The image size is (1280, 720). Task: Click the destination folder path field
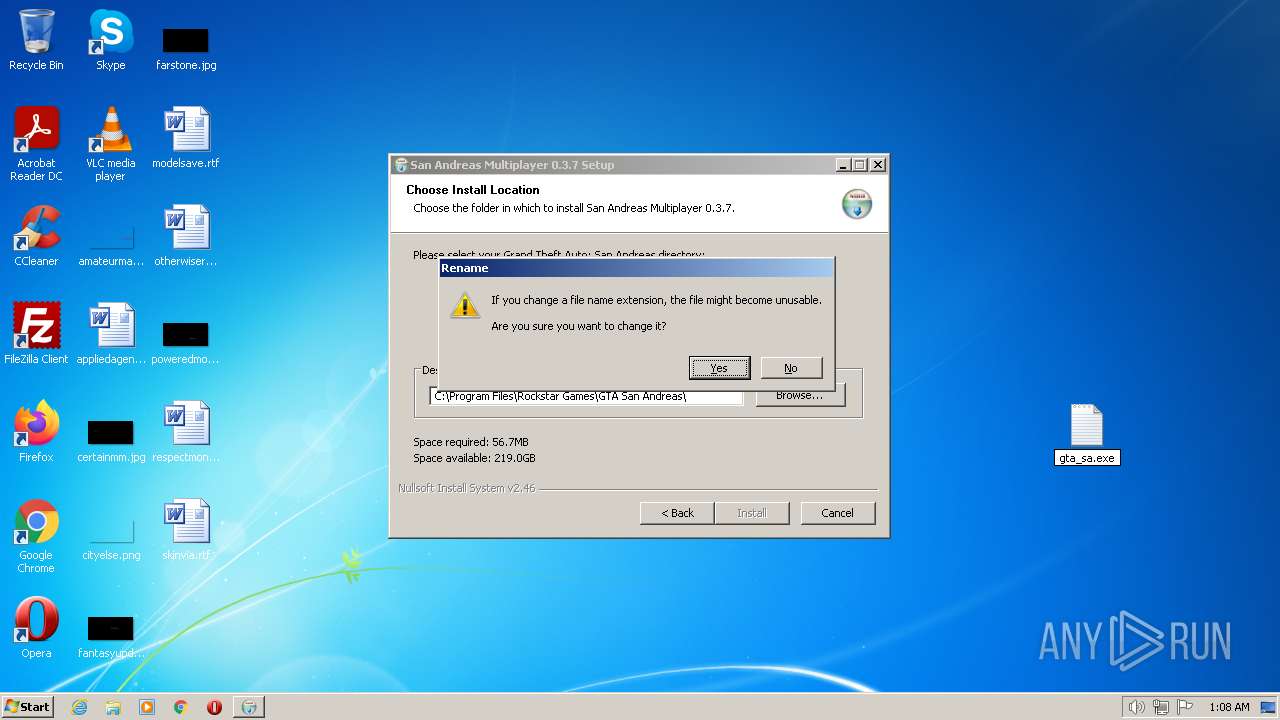click(587, 396)
